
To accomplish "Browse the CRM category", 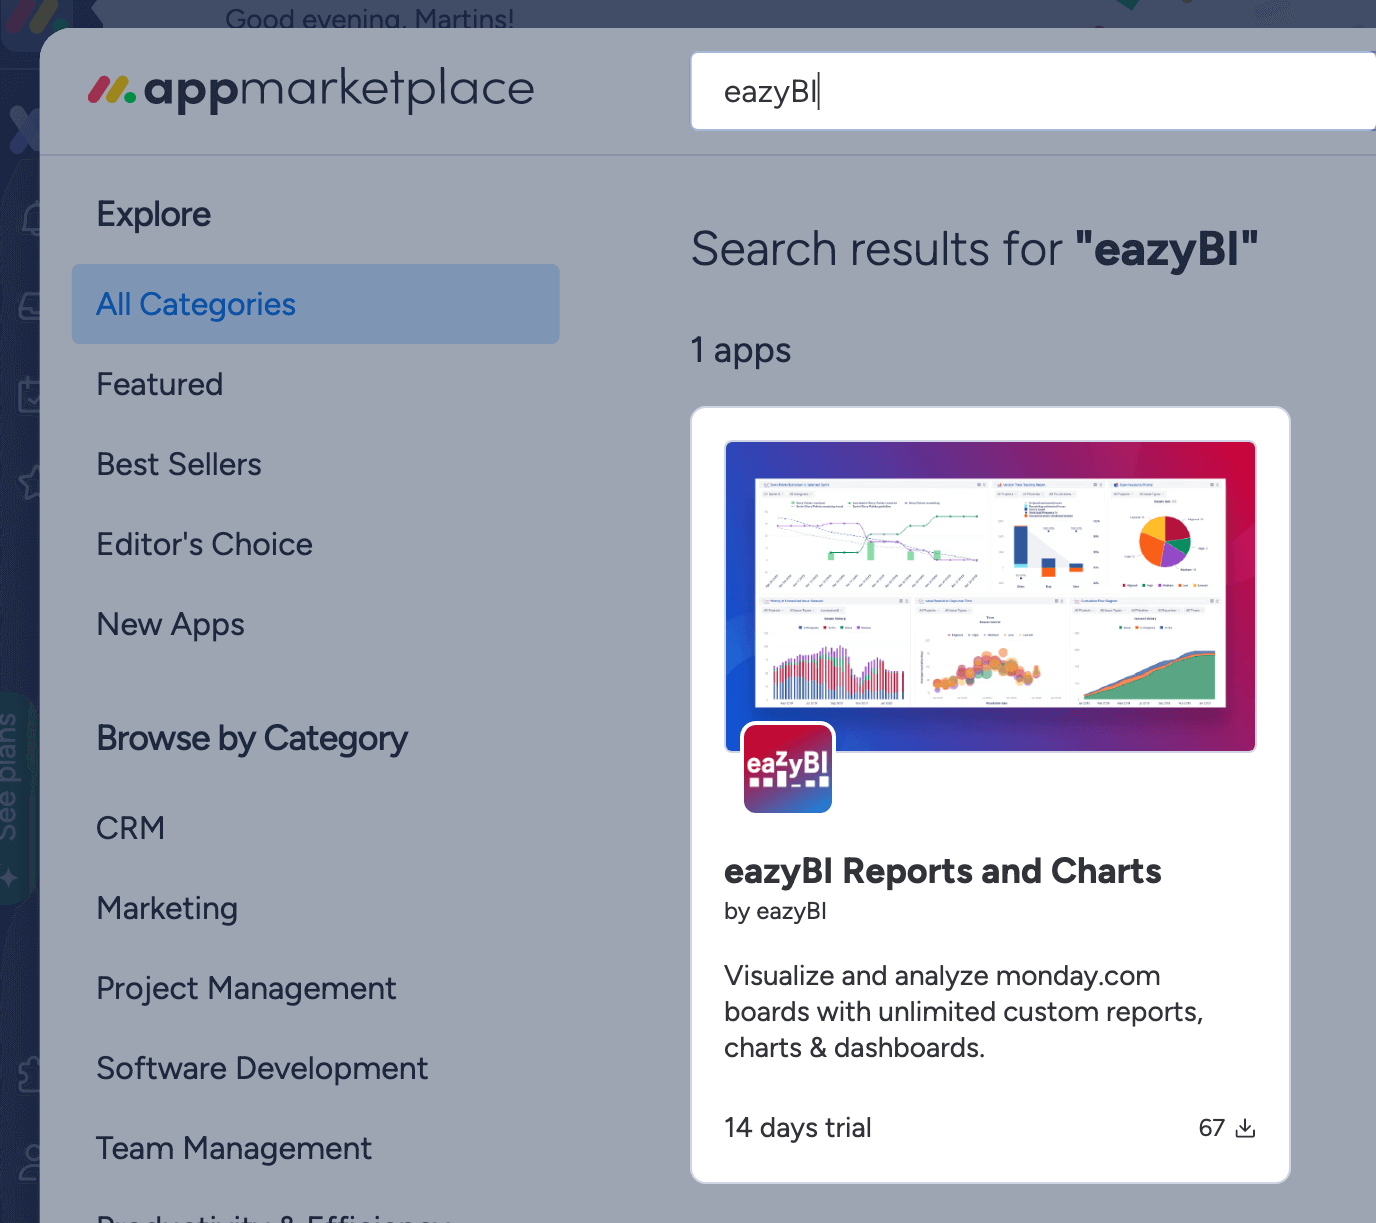I will (131, 828).
